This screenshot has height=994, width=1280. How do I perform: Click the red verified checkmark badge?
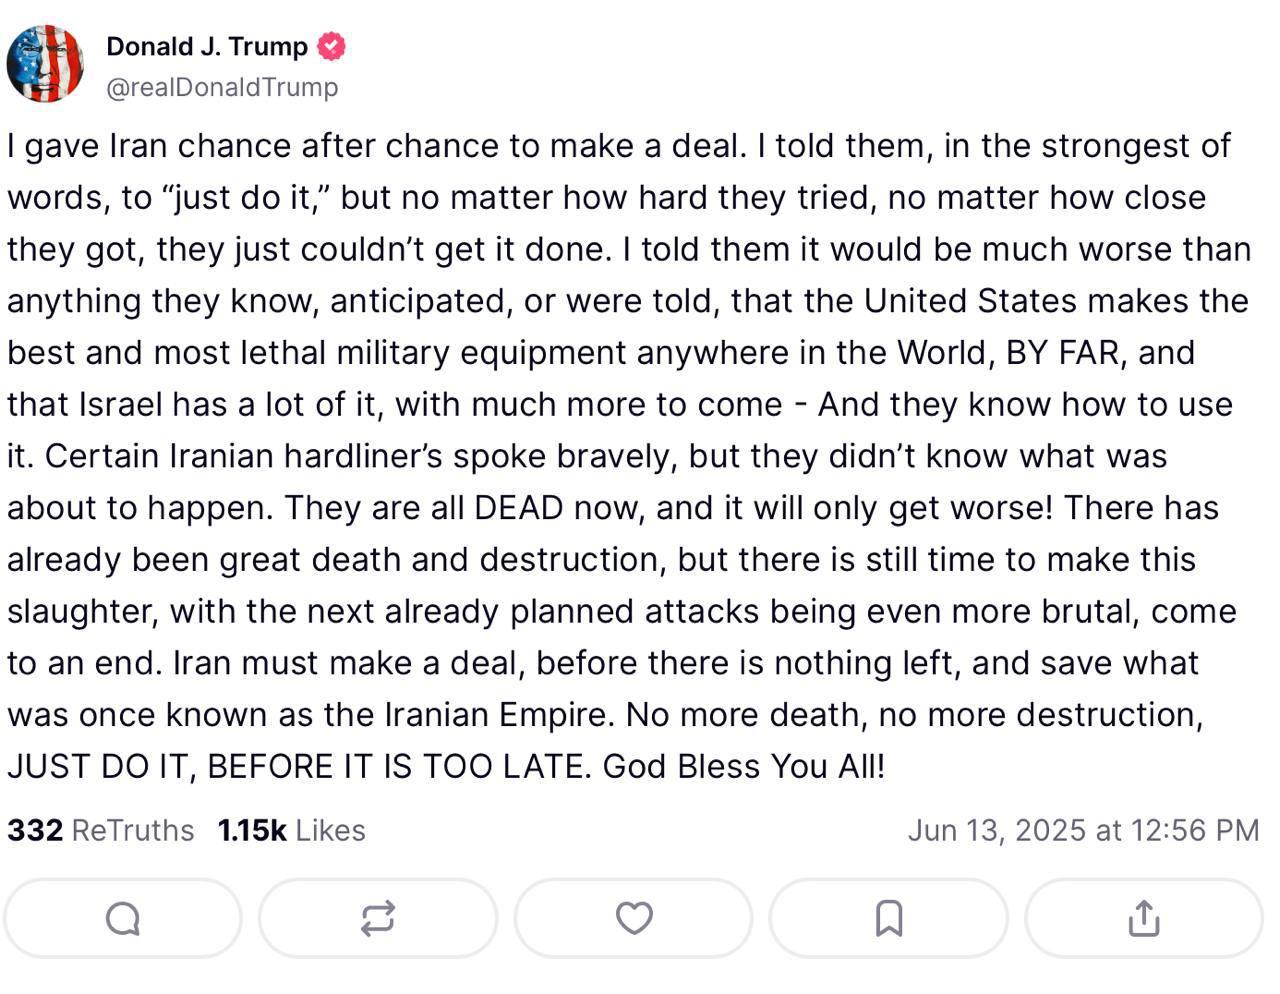(332, 46)
